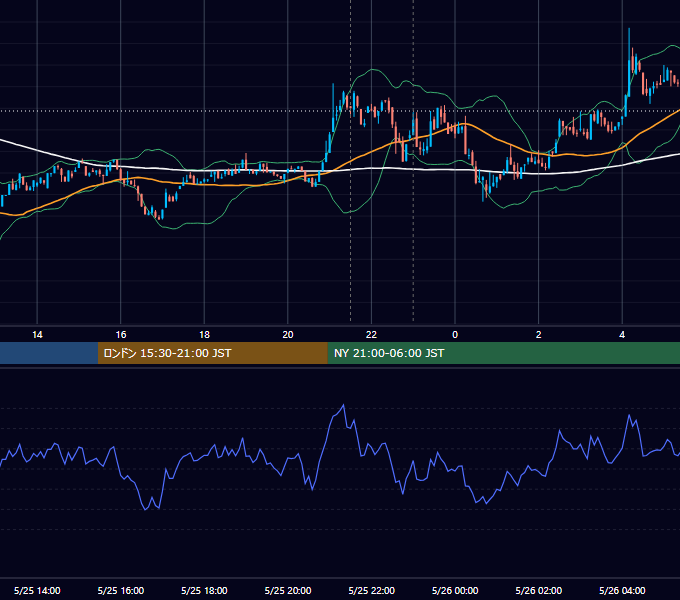
Task: Click the 5/25 16:00 label on the indicator axis
Action: pos(121,590)
